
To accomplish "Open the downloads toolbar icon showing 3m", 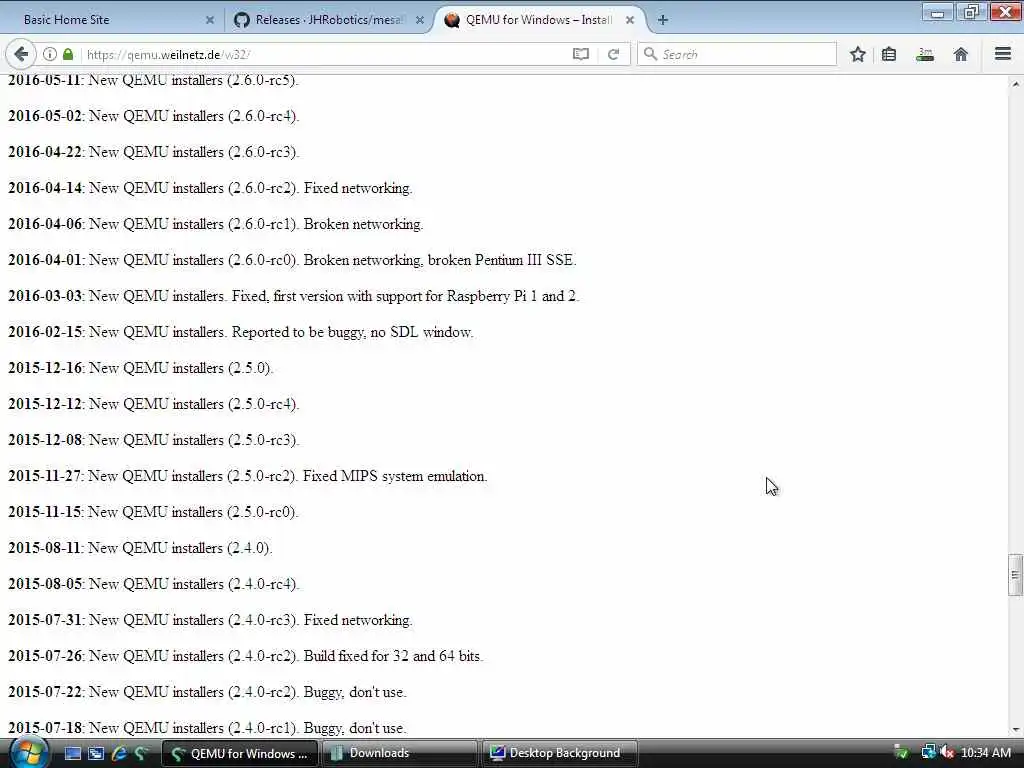I will pyautogui.click(x=925, y=54).
